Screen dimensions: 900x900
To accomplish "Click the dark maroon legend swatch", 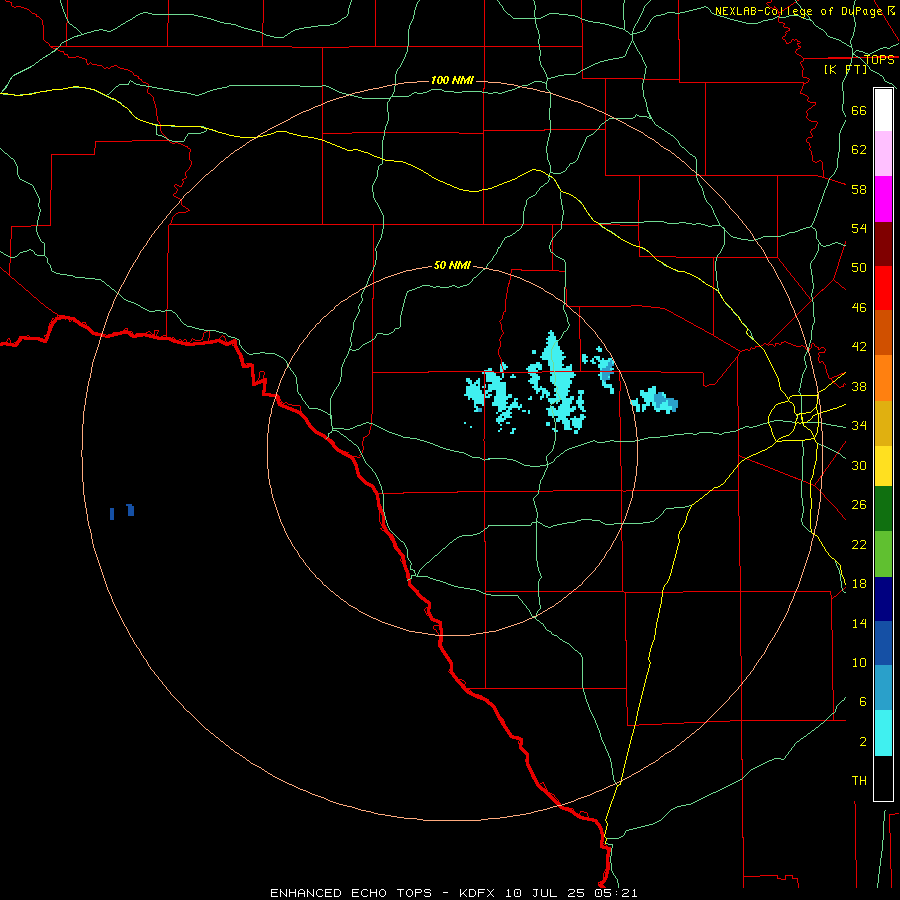I will pyautogui.click(x=883, y=243).
